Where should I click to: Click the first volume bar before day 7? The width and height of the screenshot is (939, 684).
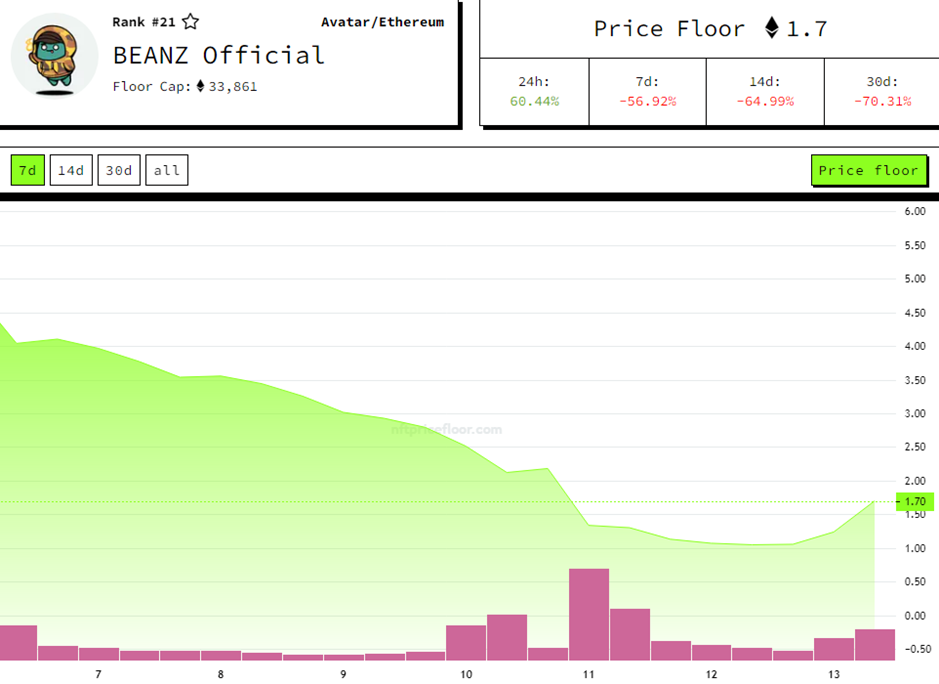coord(18,643)
